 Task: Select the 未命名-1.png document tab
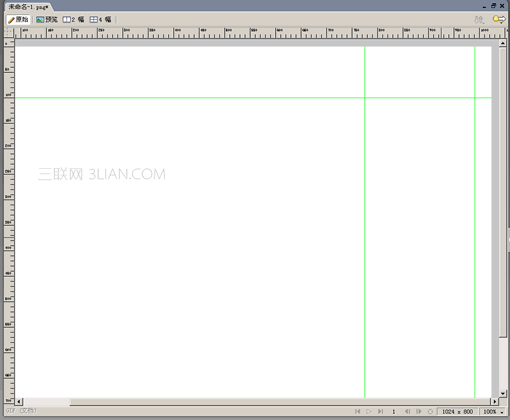coord(28,7)
